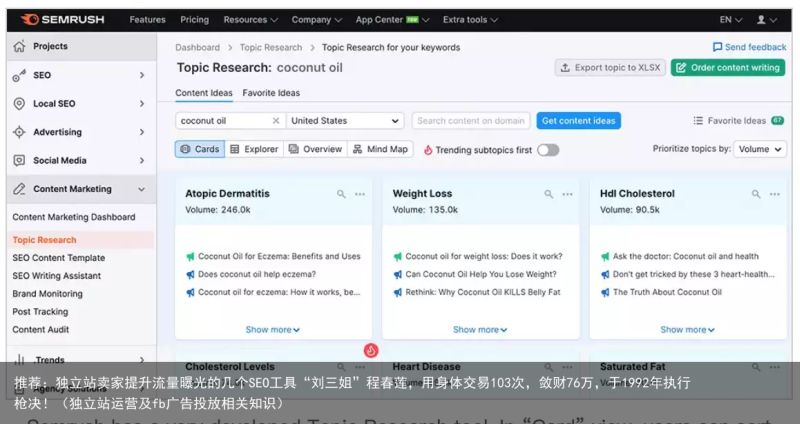Click megaphone icon beside 'Does coconut oil help eczema?'
The width and height of the screenshot is (800, 424).
(190, 275)
